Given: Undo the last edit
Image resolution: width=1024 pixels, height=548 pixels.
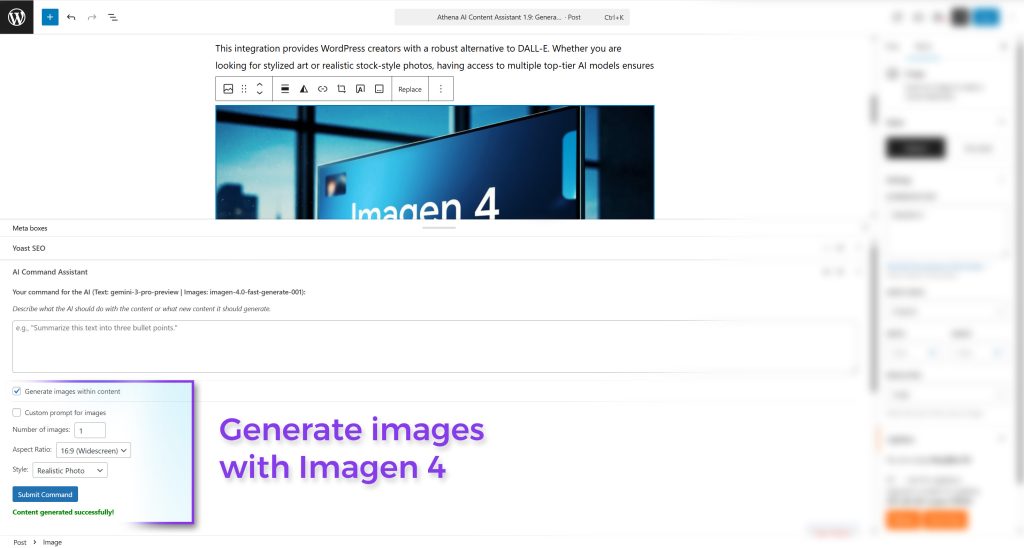Looking at the screenshot, I should [71, 17].
